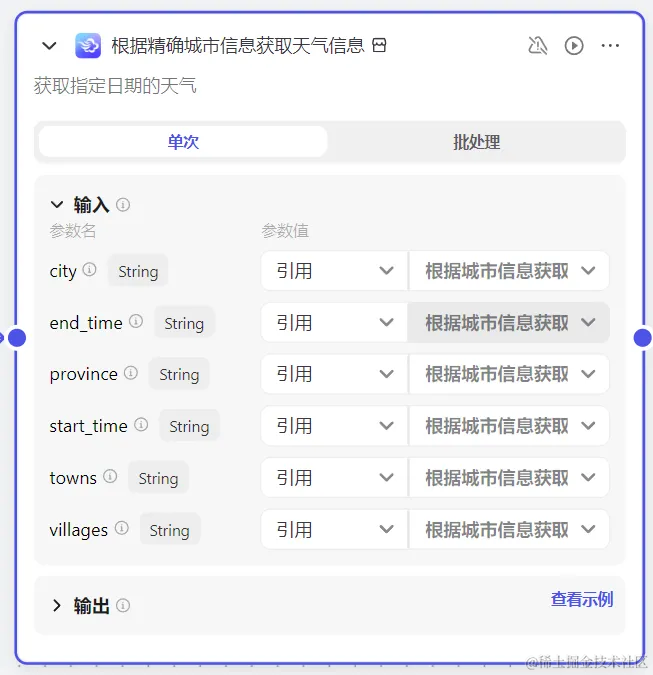Screen dimensions: 653x675
Task: Show info icon for start_time parameter
Action: coord(141,425)
